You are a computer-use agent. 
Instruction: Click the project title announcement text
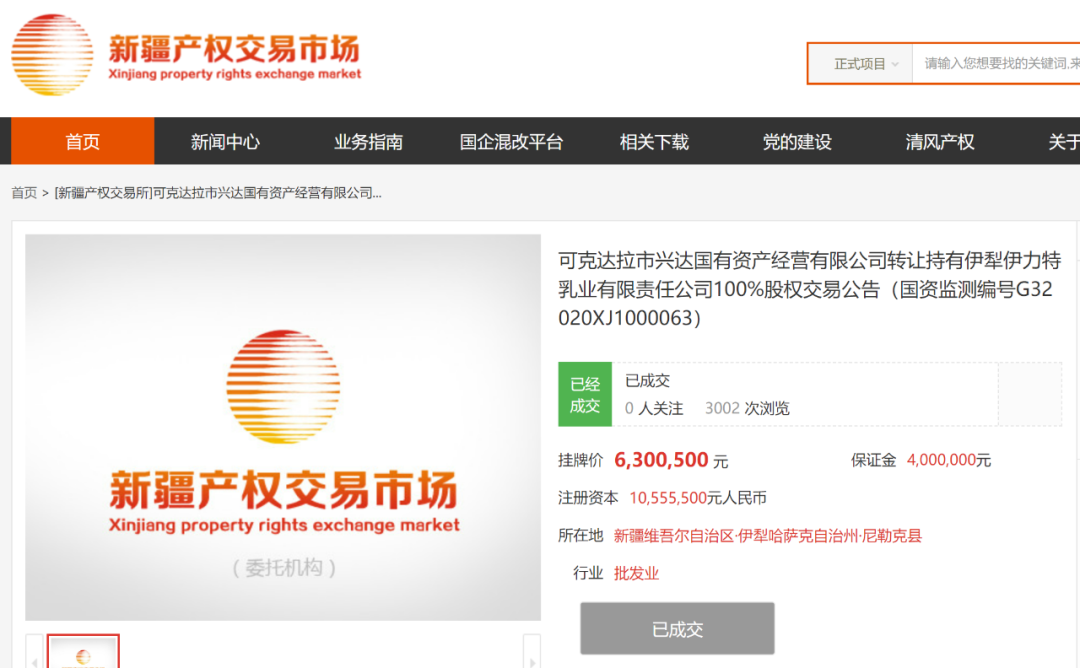pyautogui.click(x=810, y=289)
